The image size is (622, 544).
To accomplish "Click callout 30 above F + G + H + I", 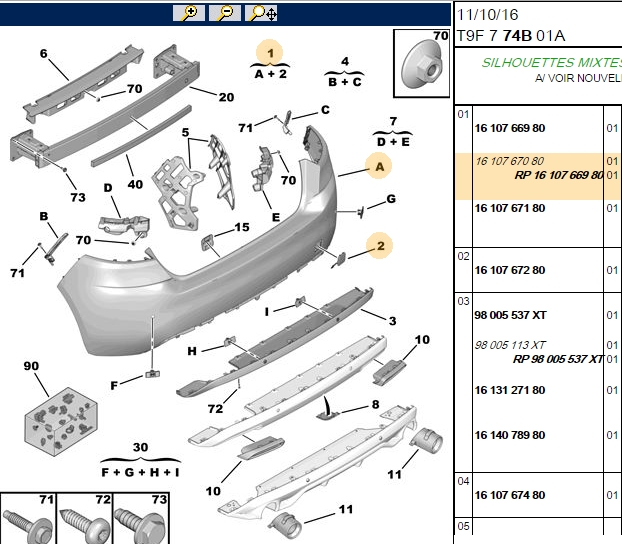I will coord(140,447).
